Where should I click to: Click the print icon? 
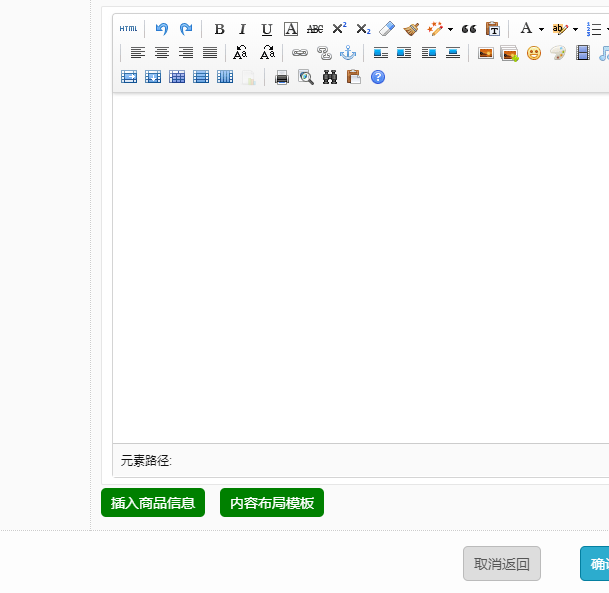[282, 77]
